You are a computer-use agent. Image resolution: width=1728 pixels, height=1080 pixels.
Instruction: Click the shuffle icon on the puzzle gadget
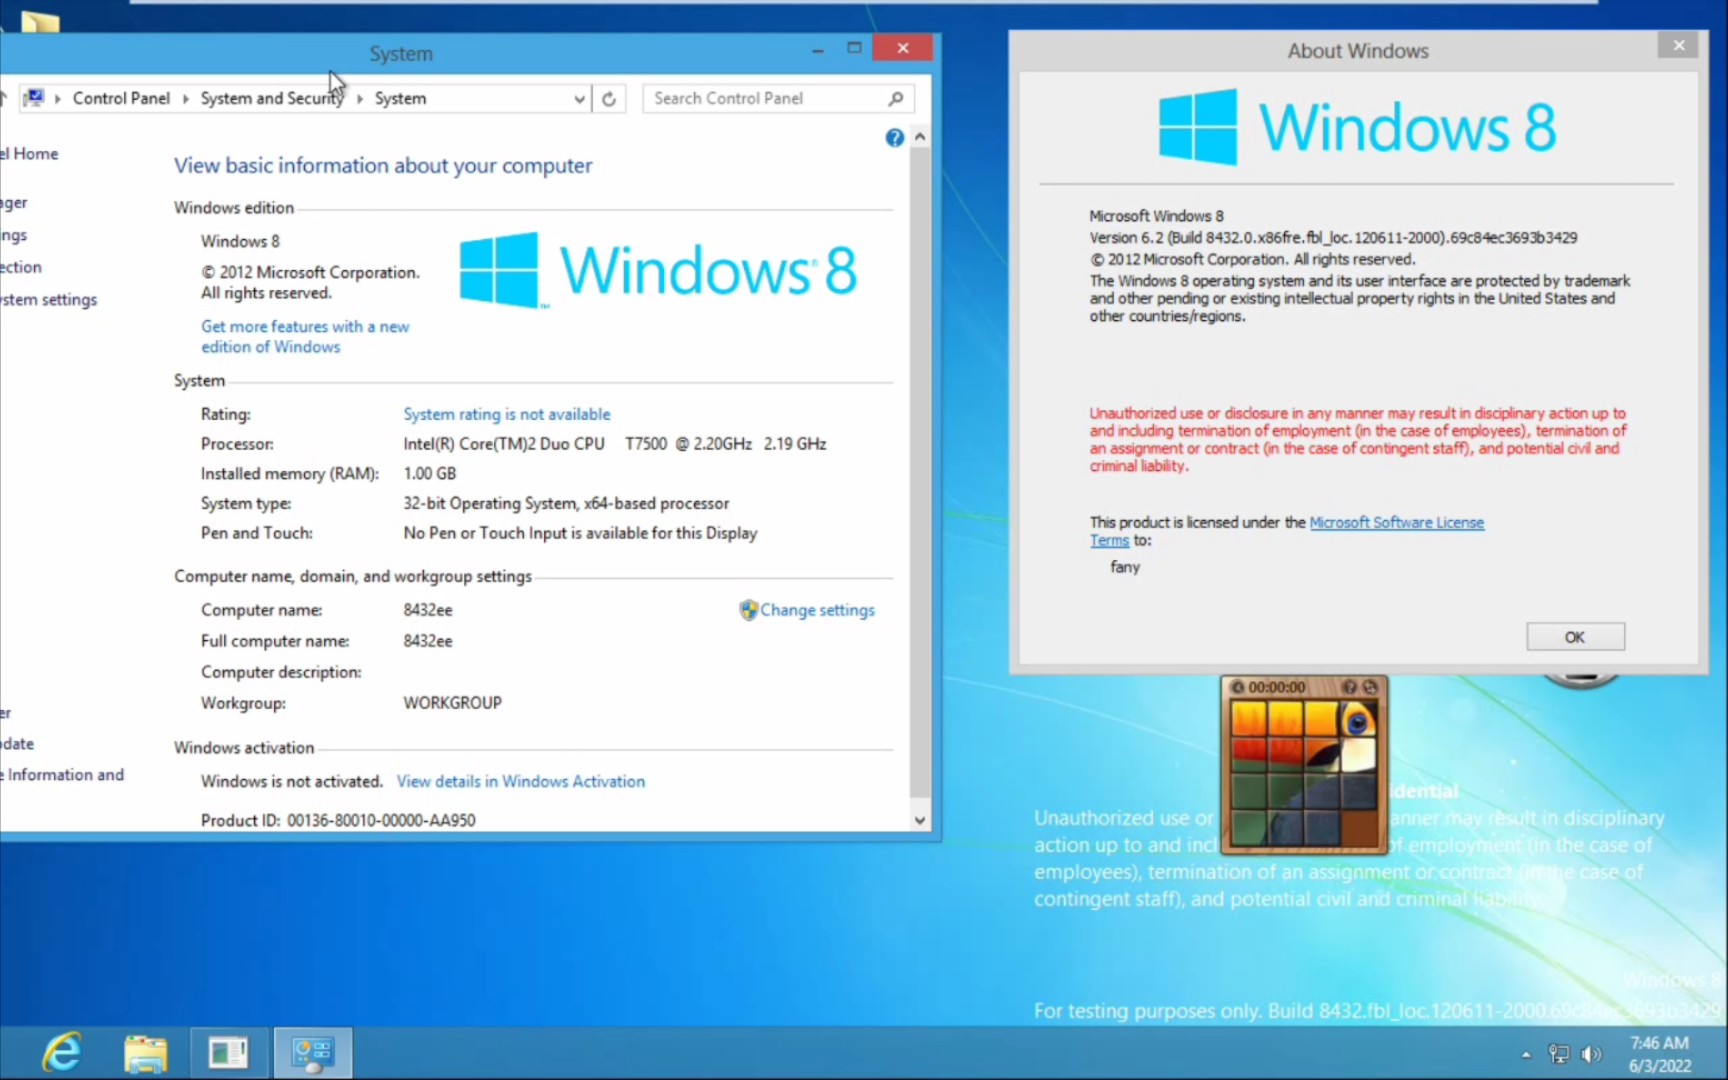(1369, 687)
